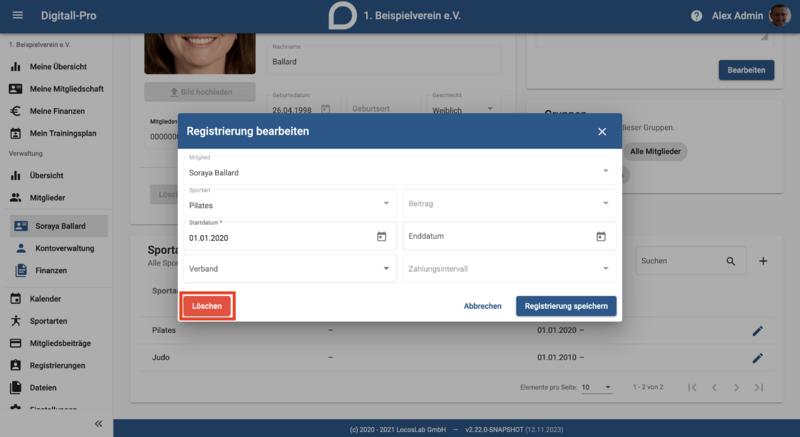The height and width of the screenshot is (437, 800).
Task: Click the help question mark icon
Action: point(696,16)
